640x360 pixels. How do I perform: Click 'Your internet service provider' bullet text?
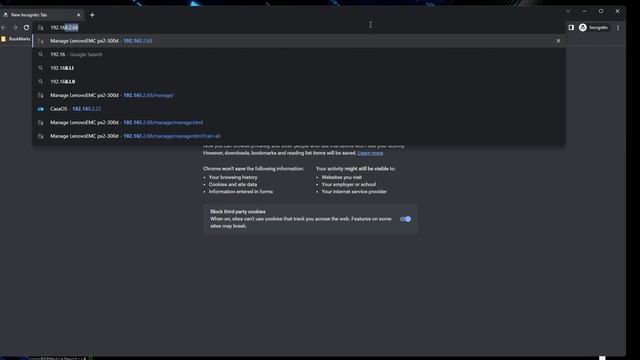[x=354, y=191]
